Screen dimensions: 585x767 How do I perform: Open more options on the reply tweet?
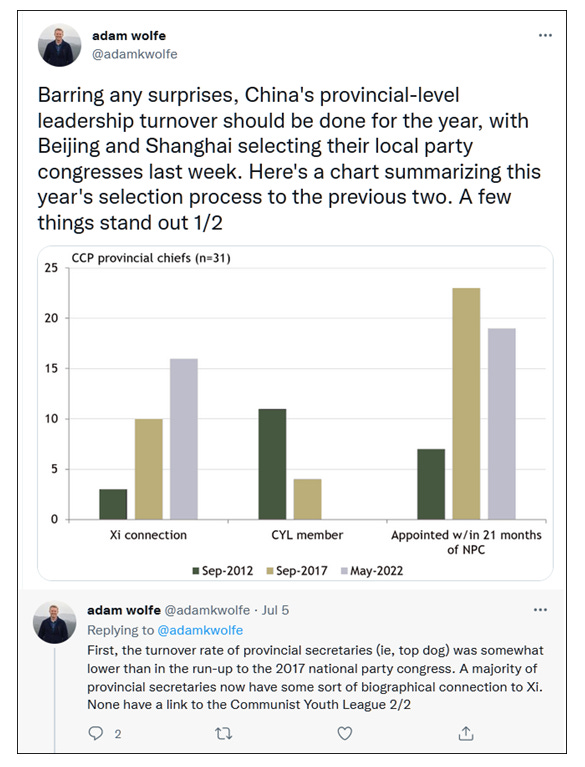[540, 609]
